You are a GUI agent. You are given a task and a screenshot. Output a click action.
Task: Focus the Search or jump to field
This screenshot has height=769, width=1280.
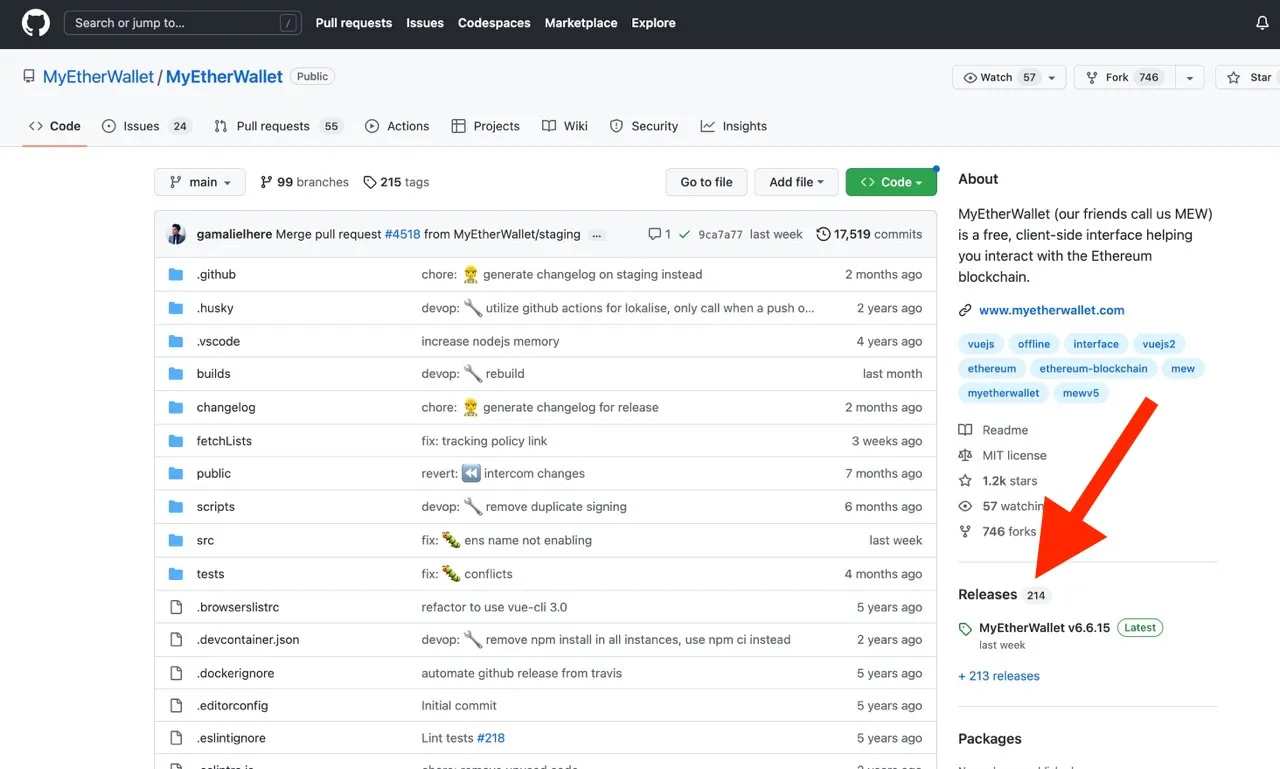click(183, 23)
